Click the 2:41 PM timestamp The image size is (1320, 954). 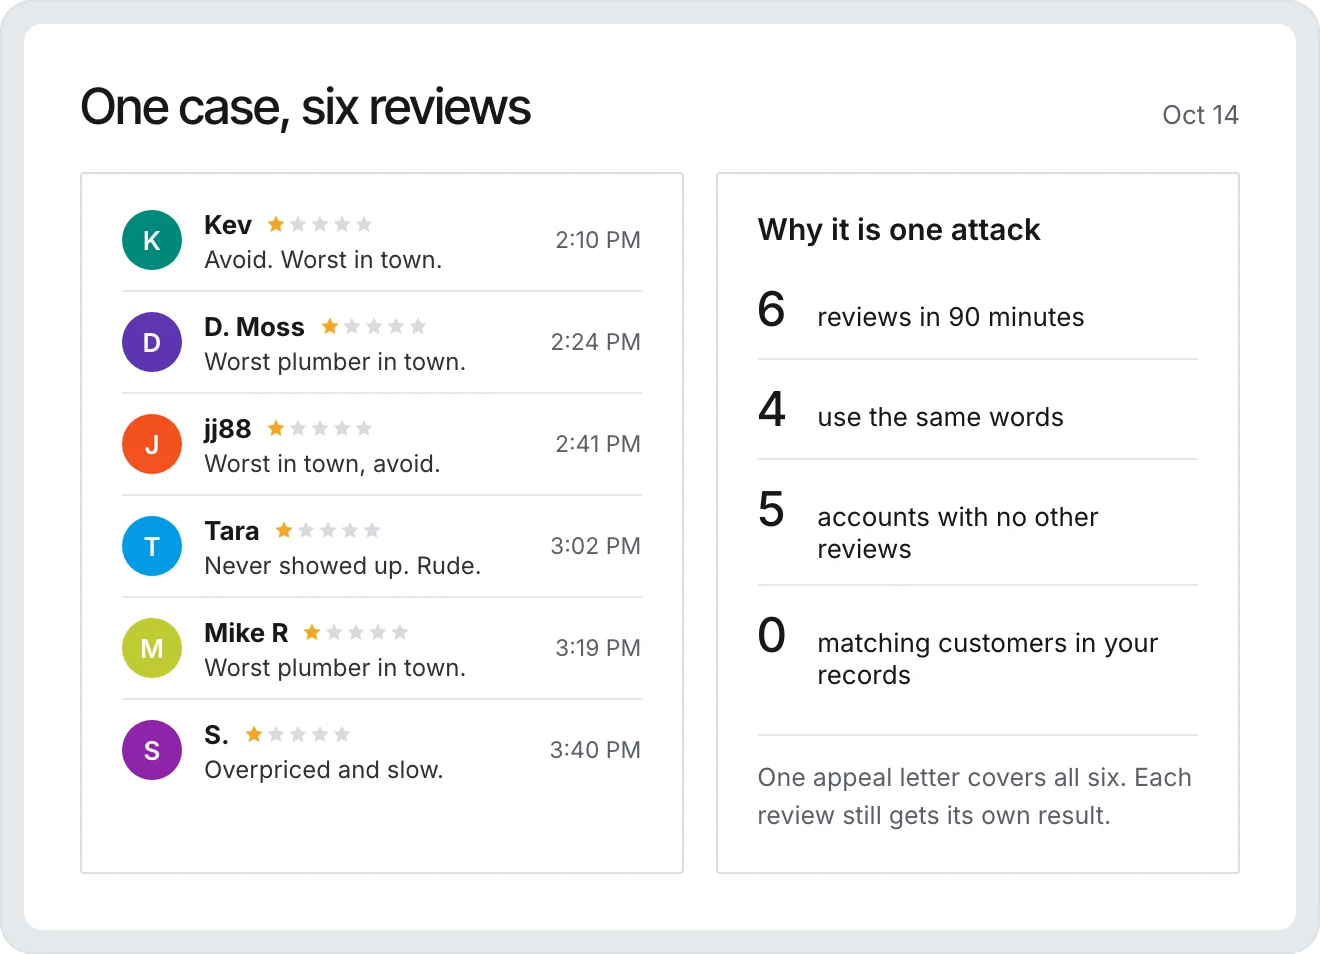coord(598,444)
